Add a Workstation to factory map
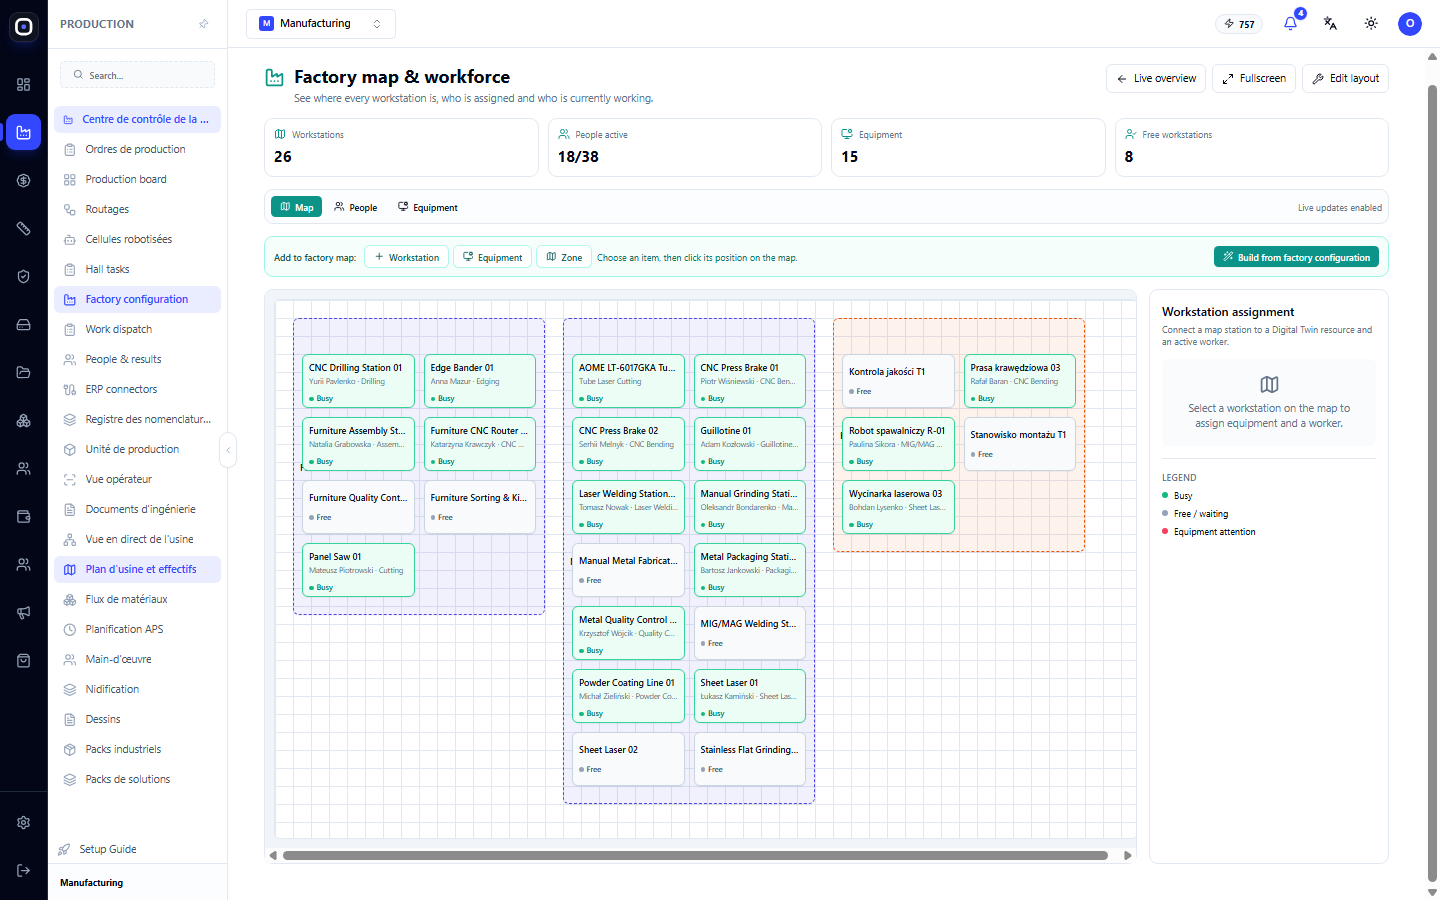 pyautogui.click(x=406, y=257)
